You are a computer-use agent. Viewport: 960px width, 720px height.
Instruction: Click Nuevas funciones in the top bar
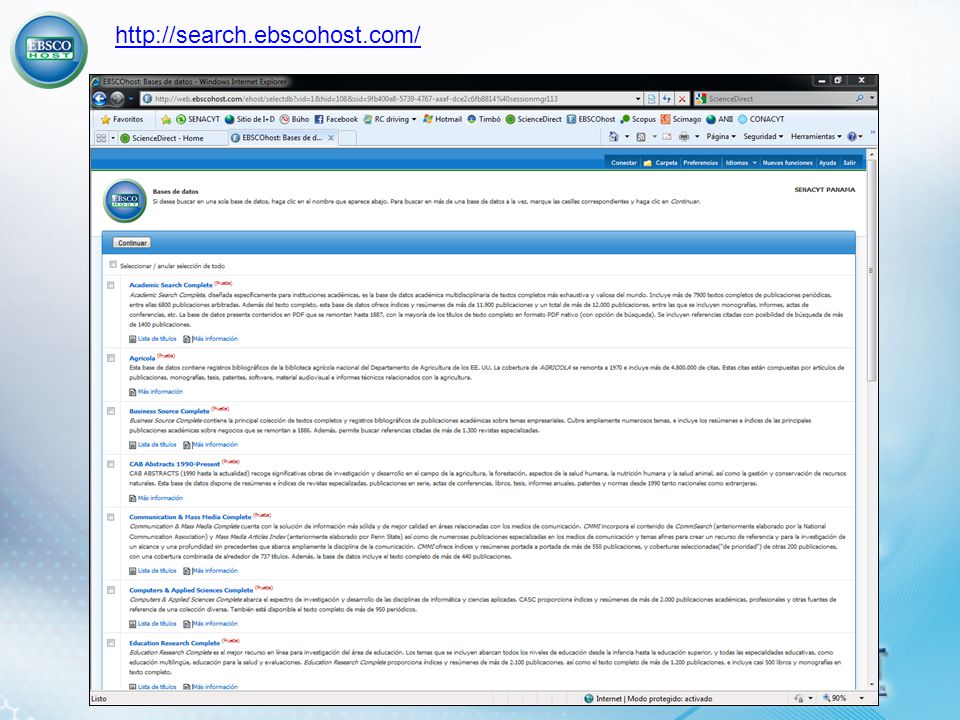coord(787,163)
